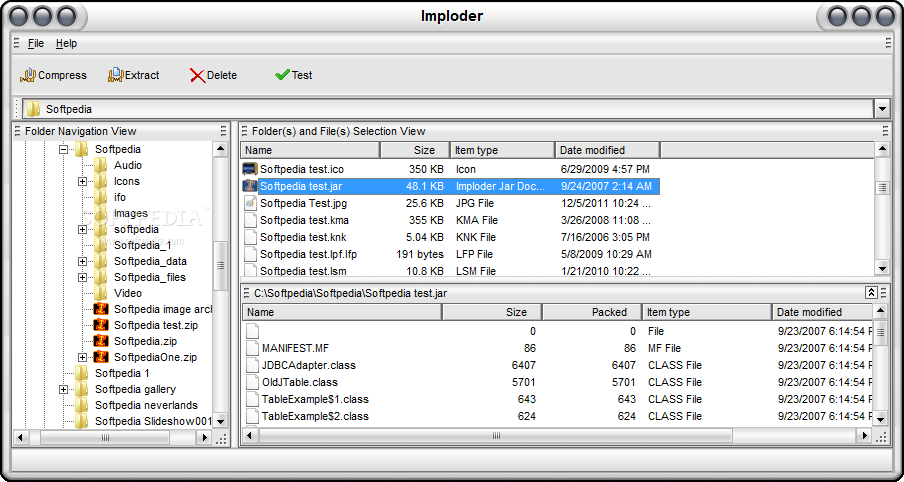
Task: Expand the lowercase softpedia folder node
Action: tap(82, 229)
